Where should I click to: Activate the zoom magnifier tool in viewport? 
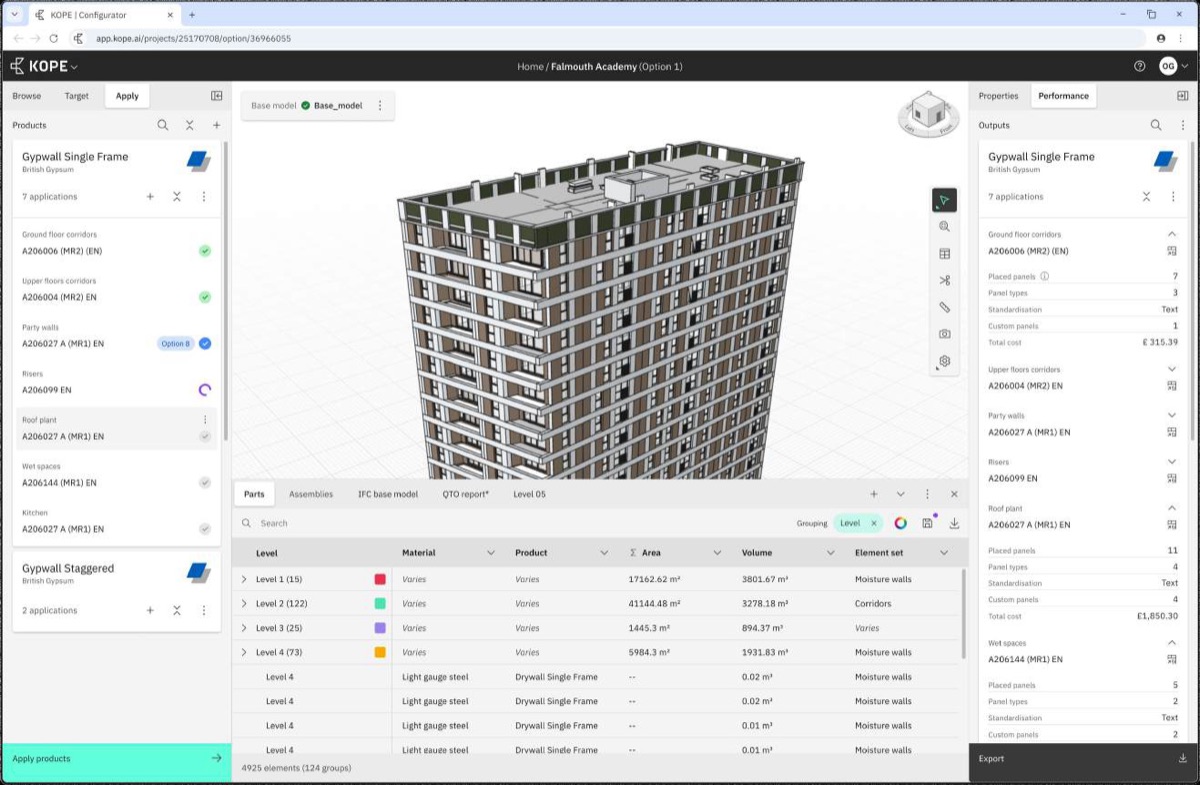pyautogui.click(x=944, y=227)
